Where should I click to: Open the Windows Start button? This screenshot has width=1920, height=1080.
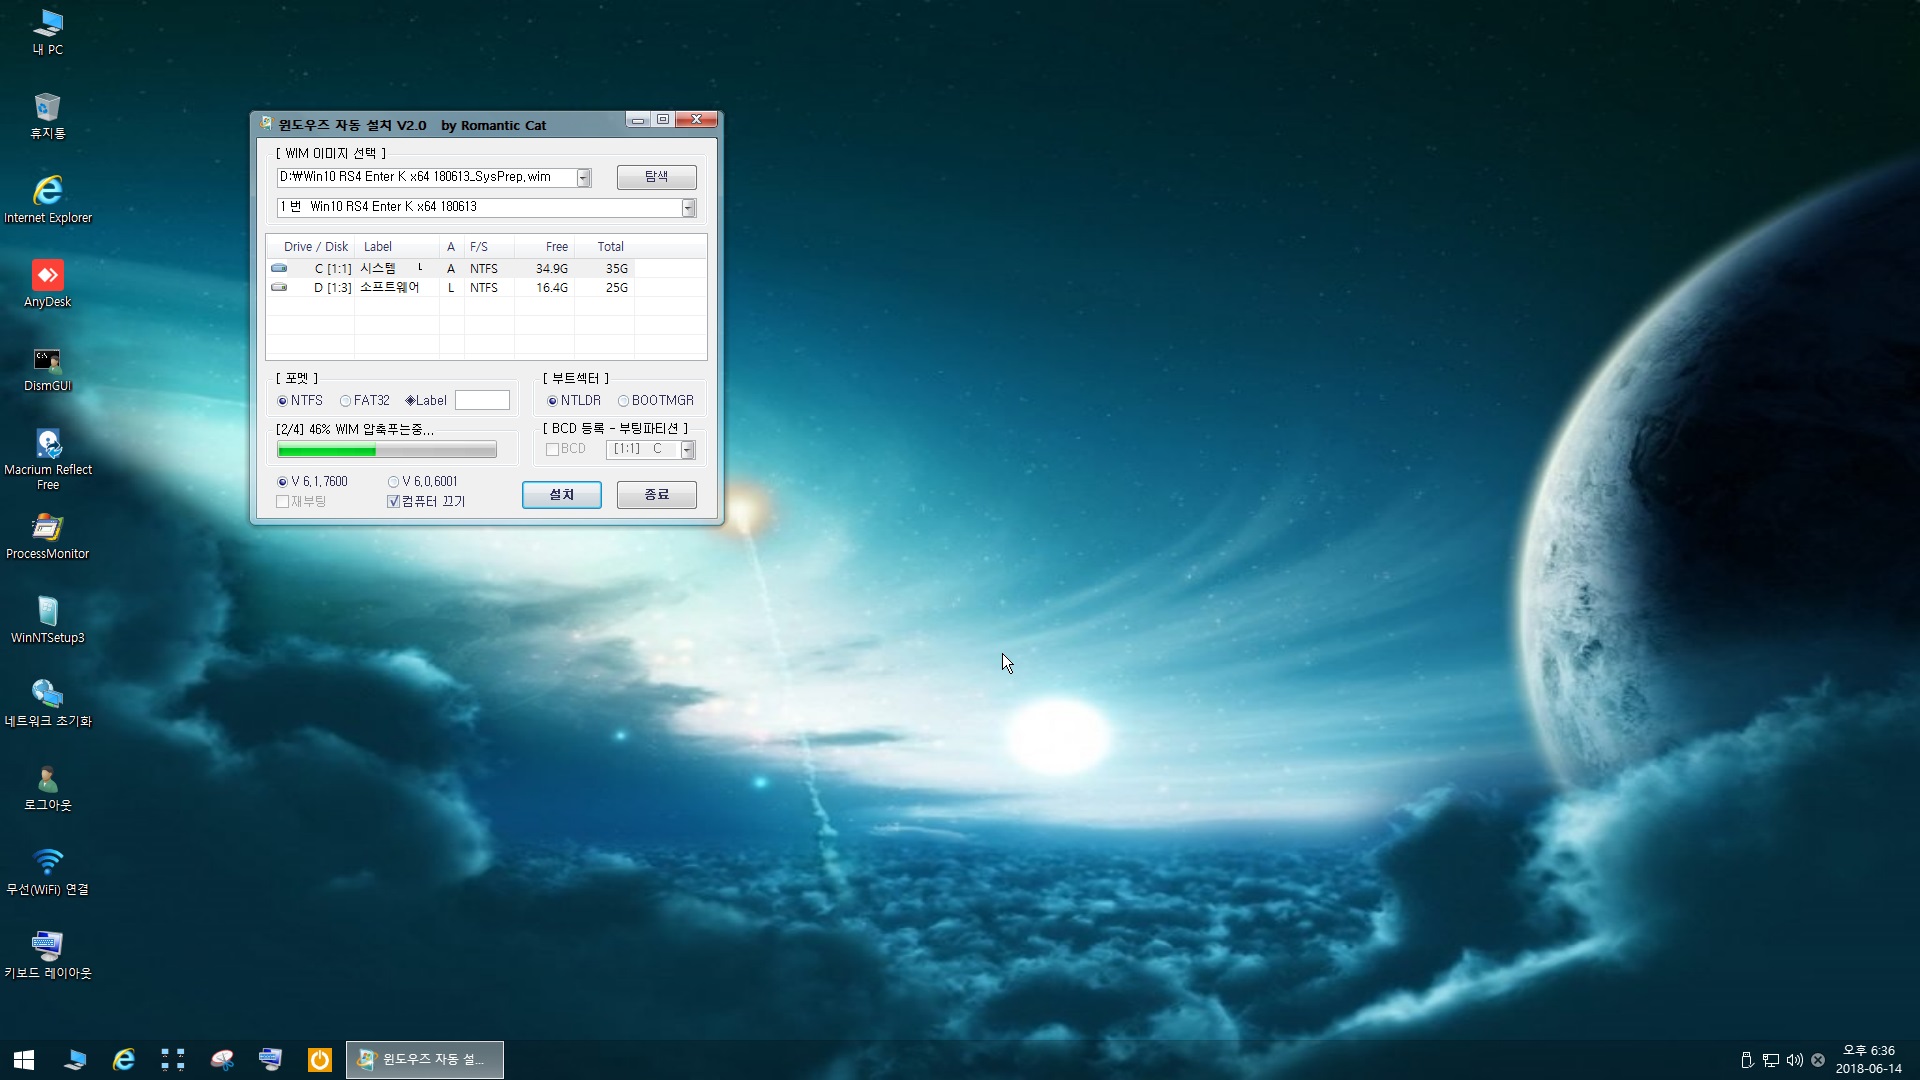(x=24, y=1059)
